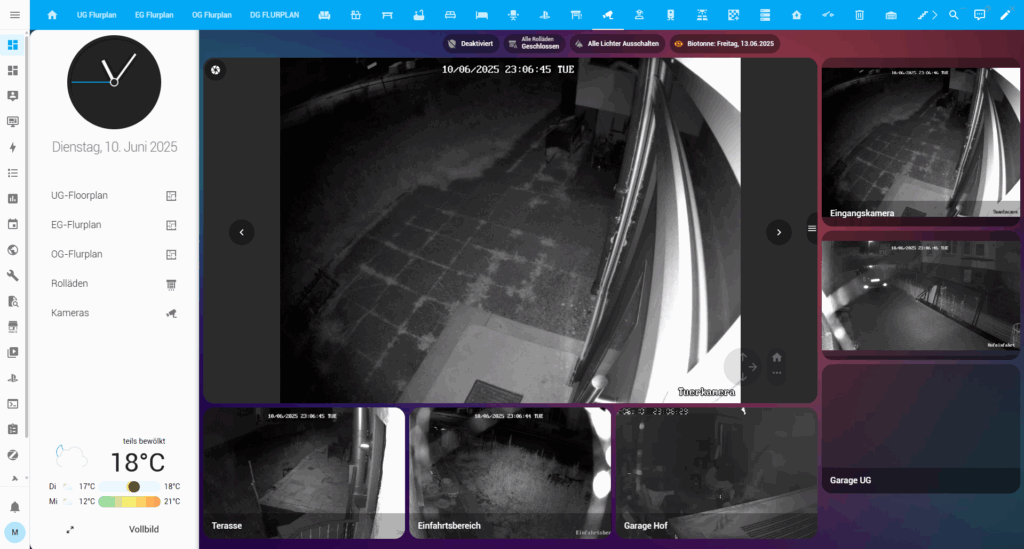This screenshot has height=549, width=1024.
Task: Open the PlayStation view tab in top bar
Action: pos(544,15)
